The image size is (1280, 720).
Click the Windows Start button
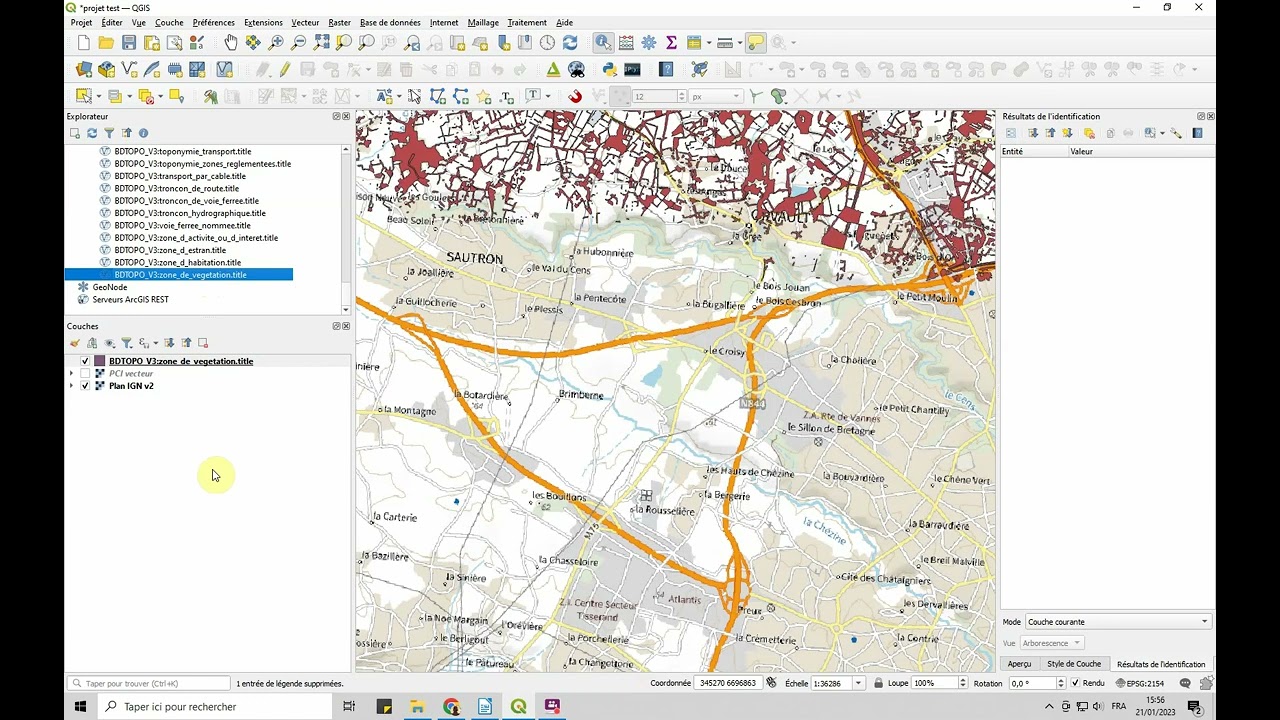point(81,706)
